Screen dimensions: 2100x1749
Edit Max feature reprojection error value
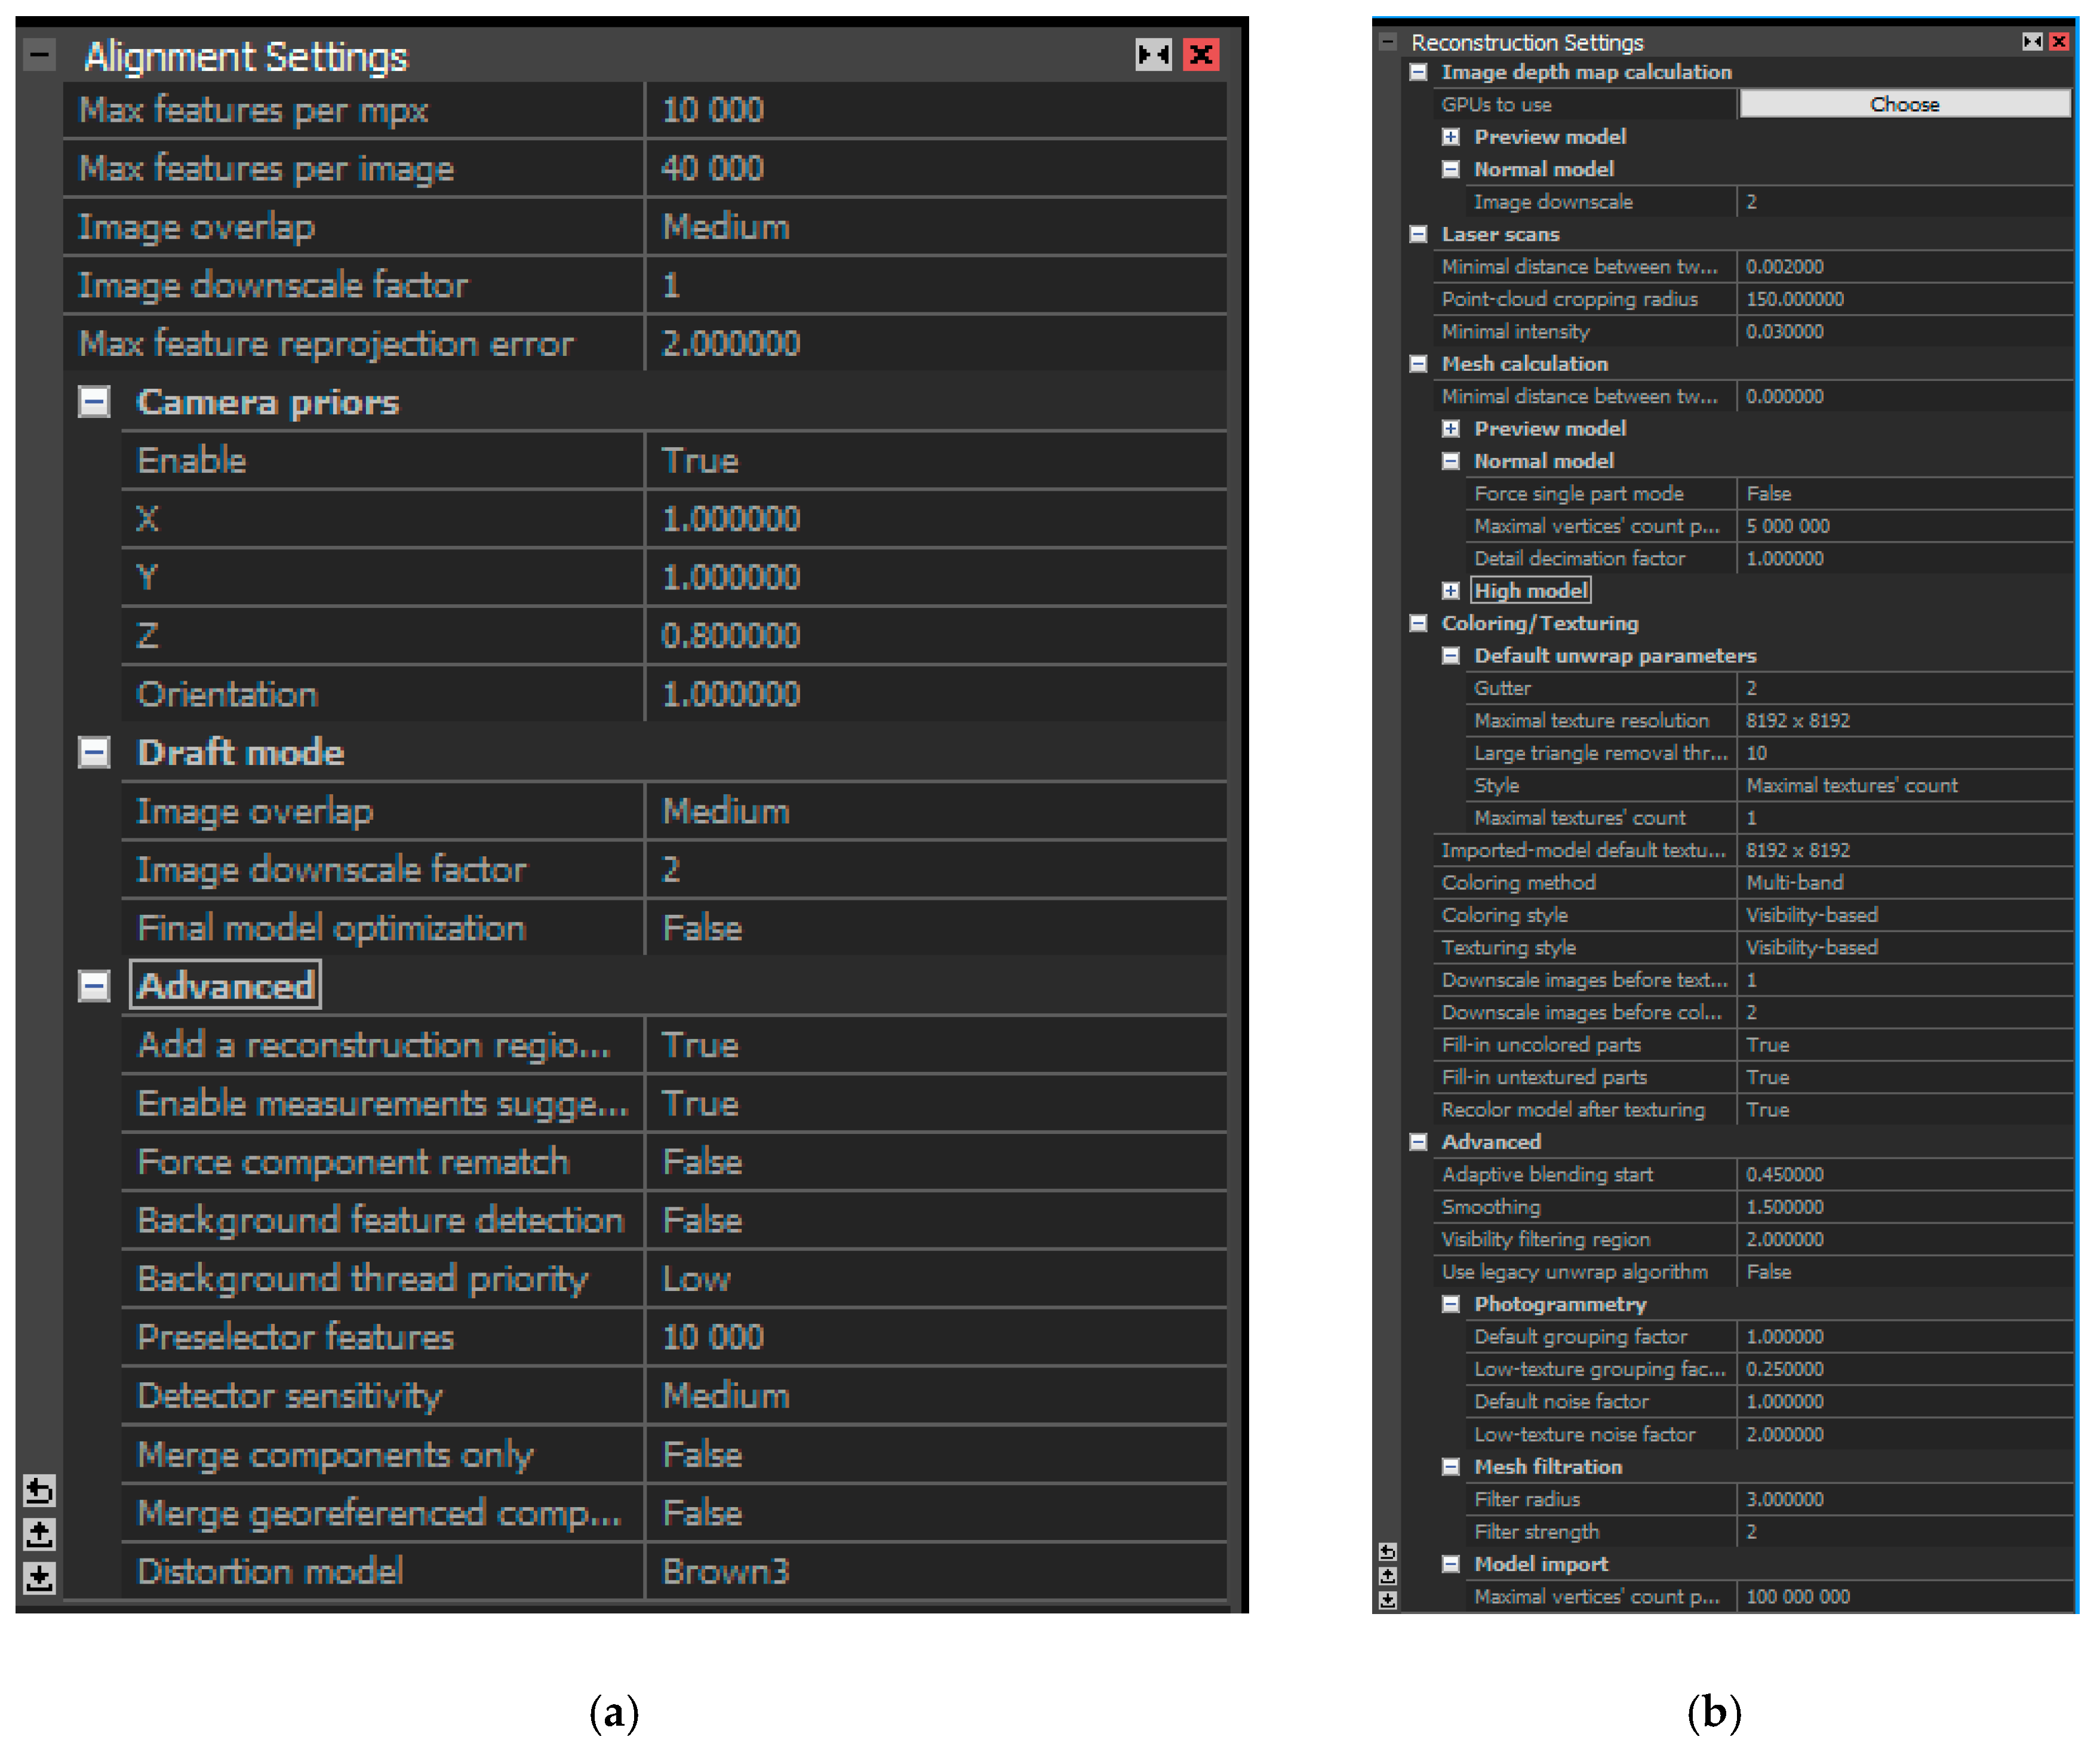click(936, 344)
